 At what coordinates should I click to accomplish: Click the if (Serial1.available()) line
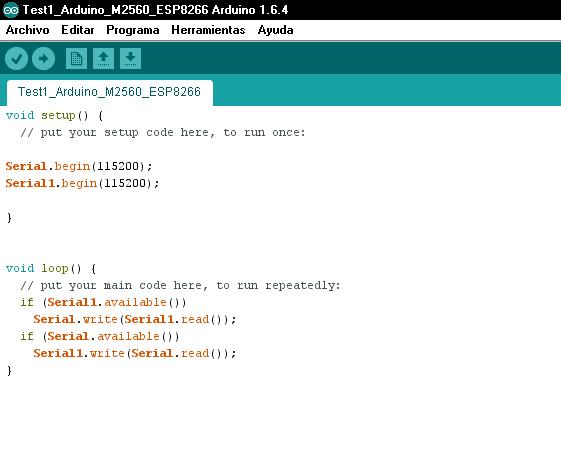[103, 302]
